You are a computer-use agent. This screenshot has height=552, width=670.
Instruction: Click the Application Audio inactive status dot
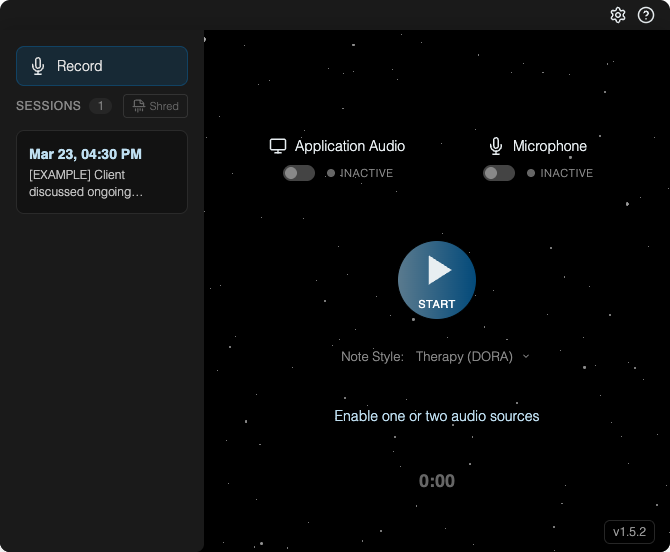(331, 173)
